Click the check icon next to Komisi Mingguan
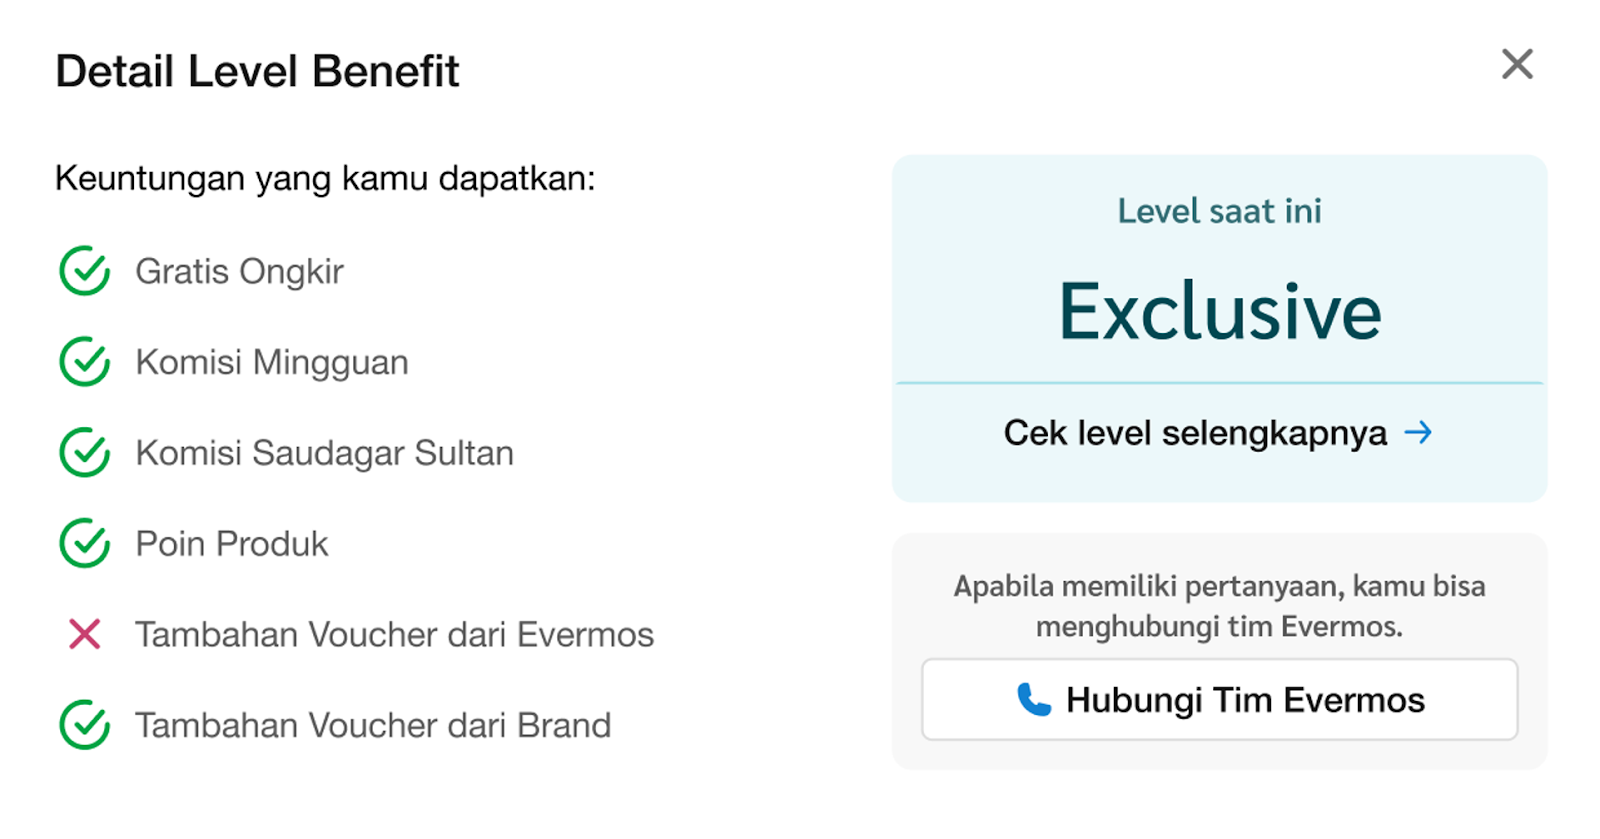Image resolution: width=1600 pixels, height=839 pixels. [85, 362]
